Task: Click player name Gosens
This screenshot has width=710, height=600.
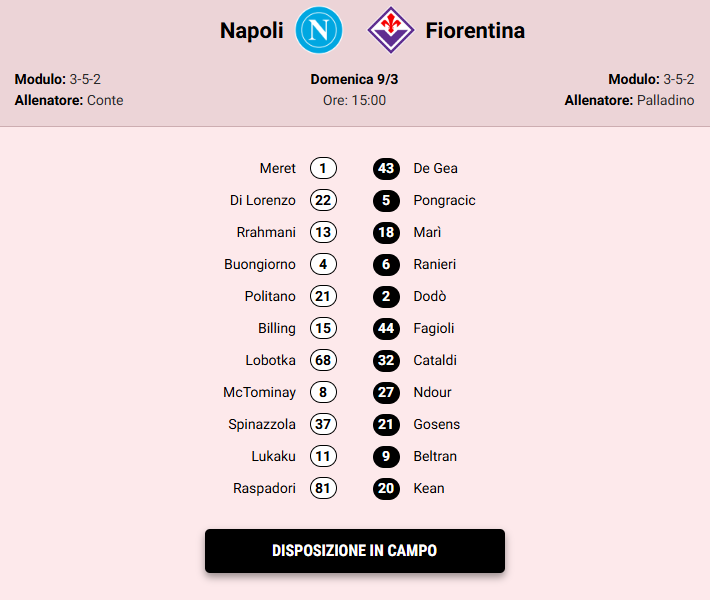Action: click(437, 424)
